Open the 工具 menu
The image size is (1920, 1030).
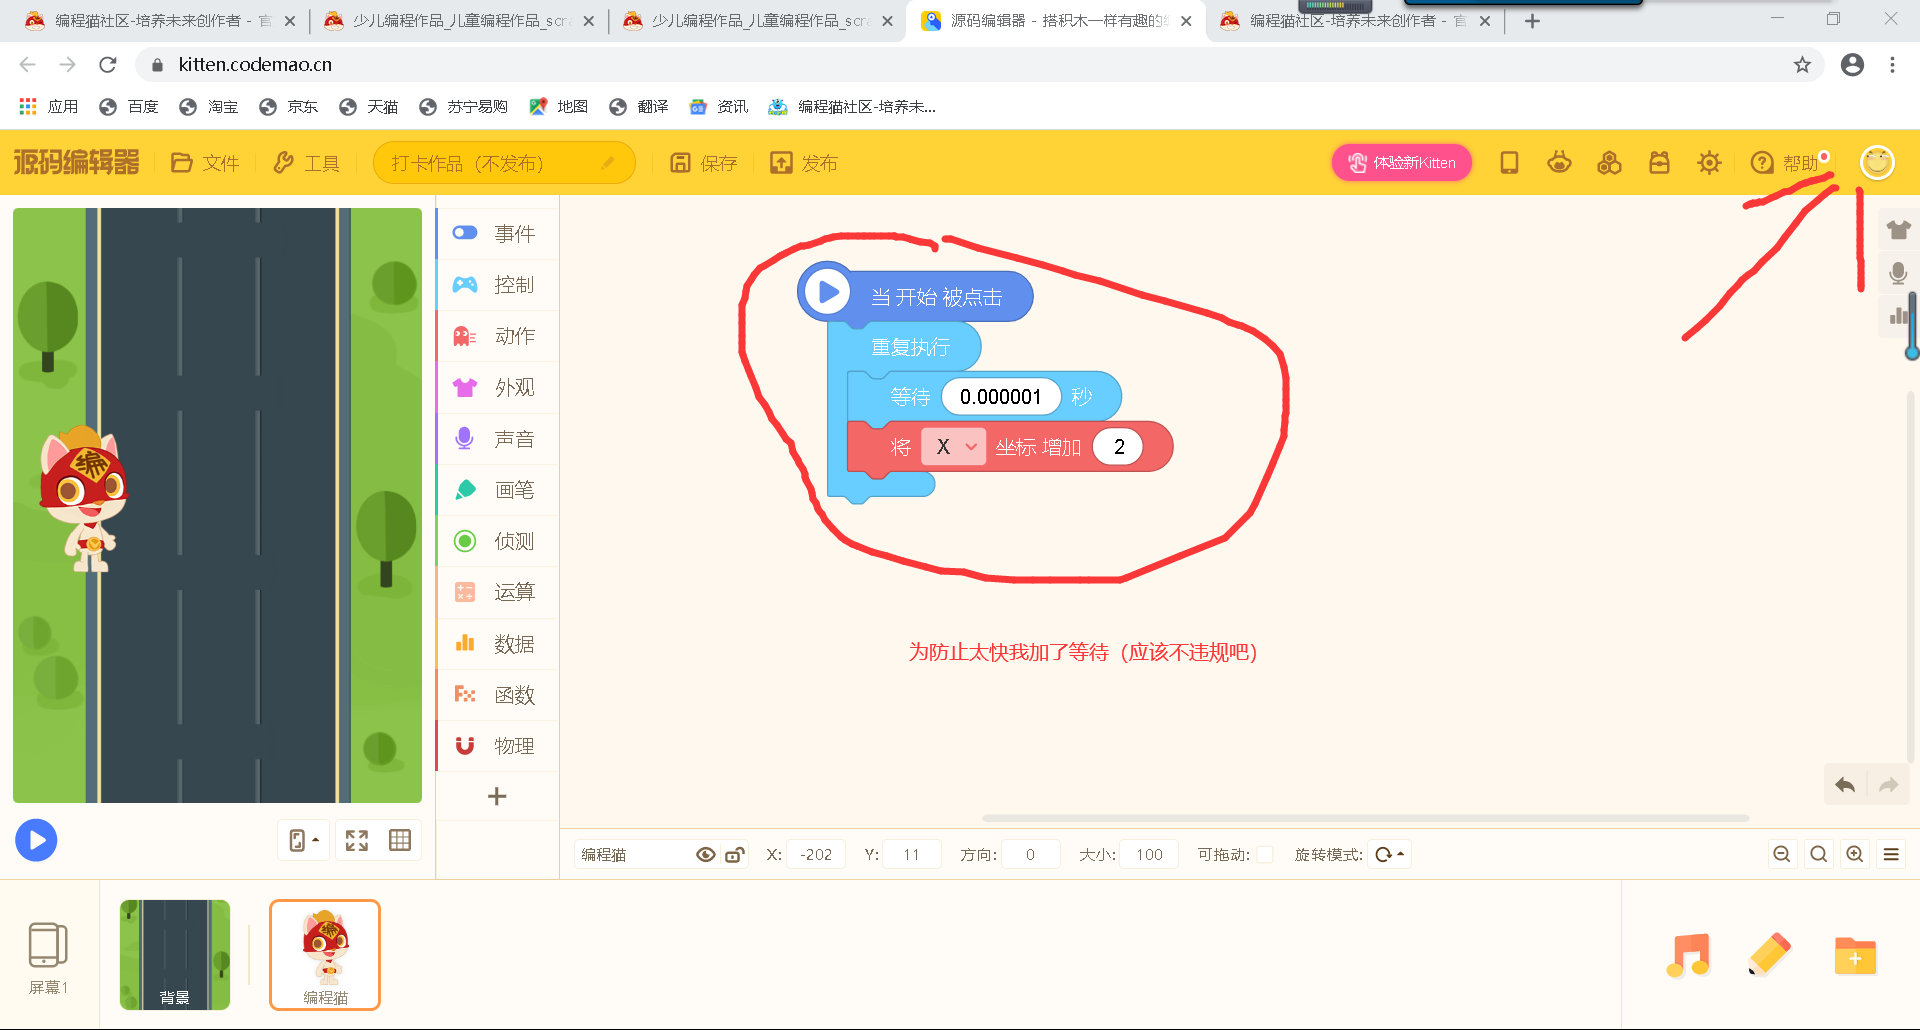(307, 163)
